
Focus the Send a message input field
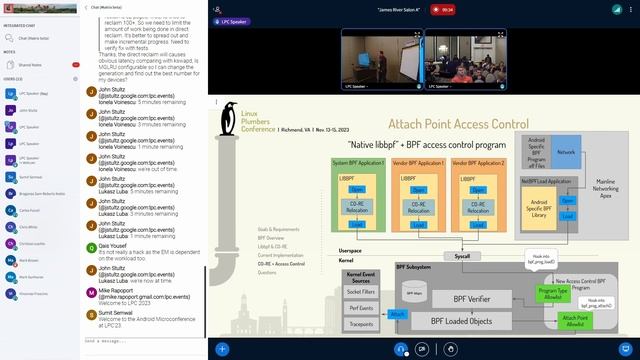click(143, 341)
